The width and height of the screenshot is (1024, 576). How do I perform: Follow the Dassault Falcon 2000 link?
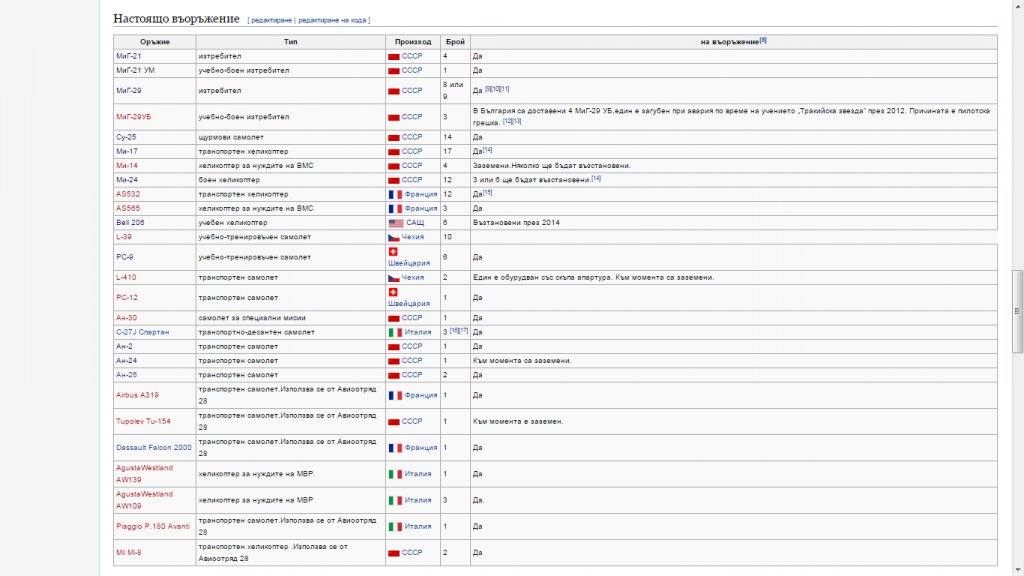click(153, 447)
